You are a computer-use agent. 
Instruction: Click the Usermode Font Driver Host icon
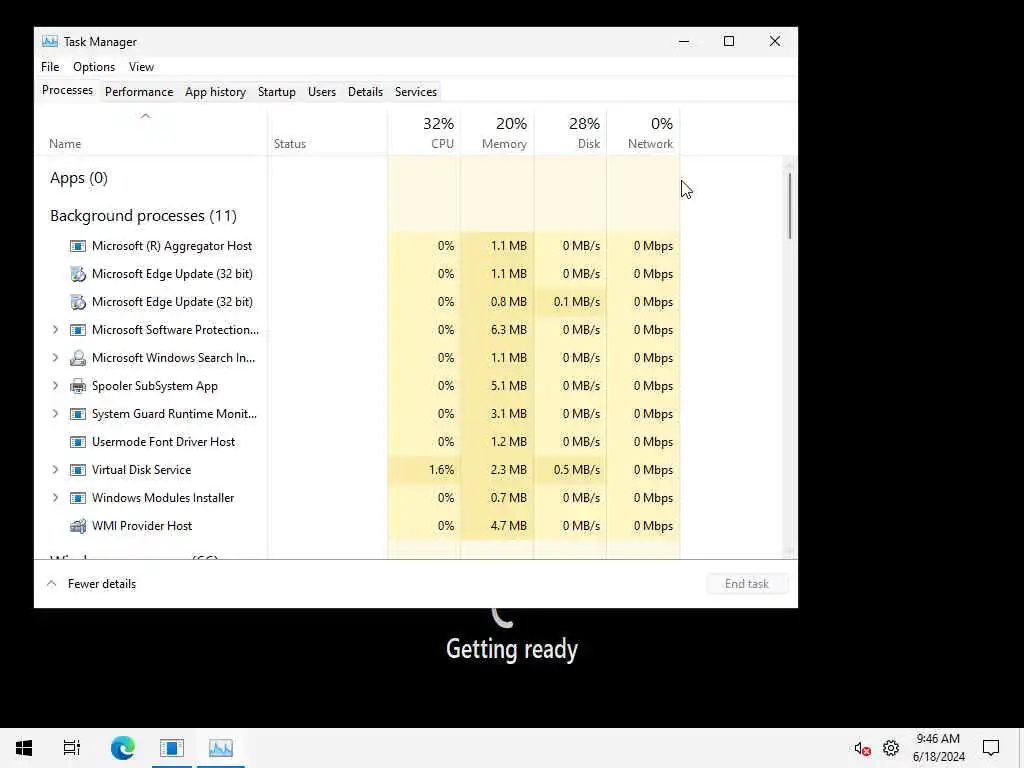pos(78,442)
